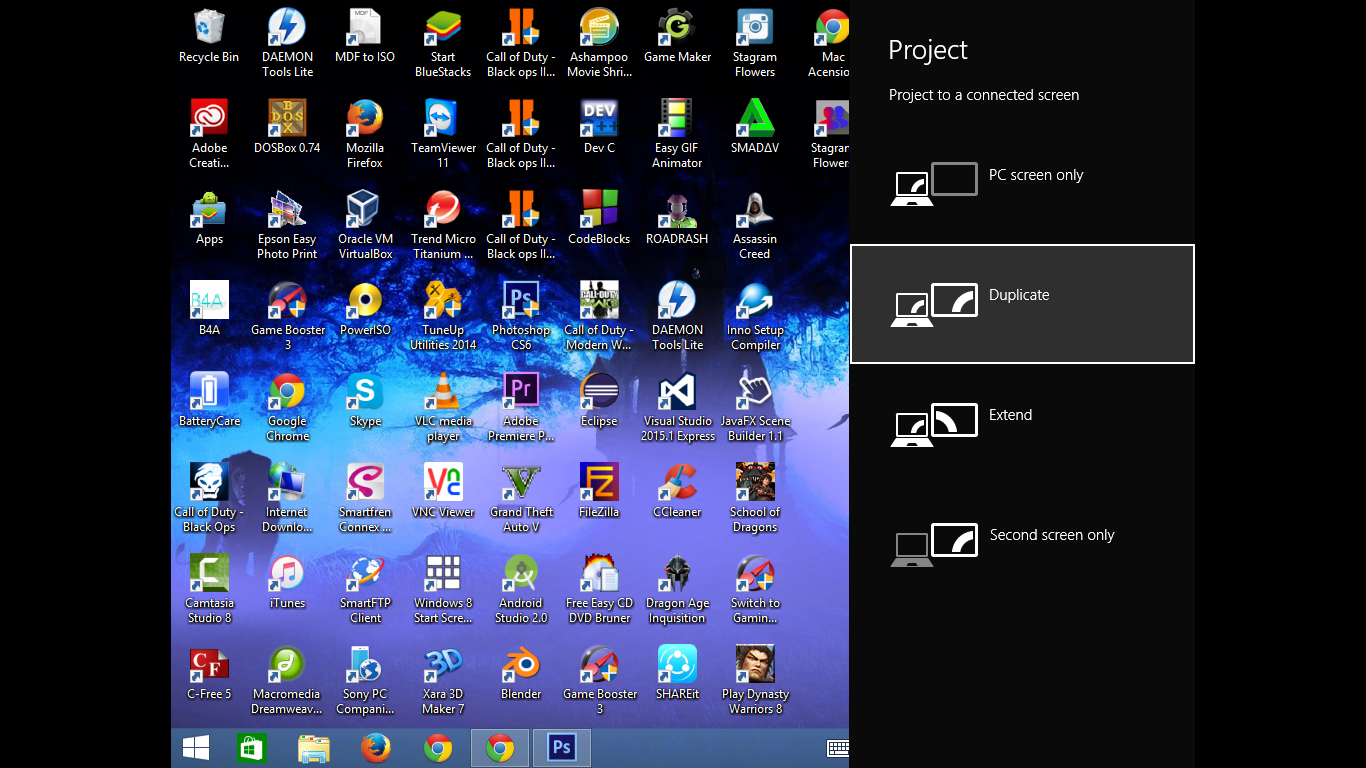Click the Assassin Creed shortcut
The width and height of the screenshot is (1366, 768).
pyautogui.click(x=755, y=225)
